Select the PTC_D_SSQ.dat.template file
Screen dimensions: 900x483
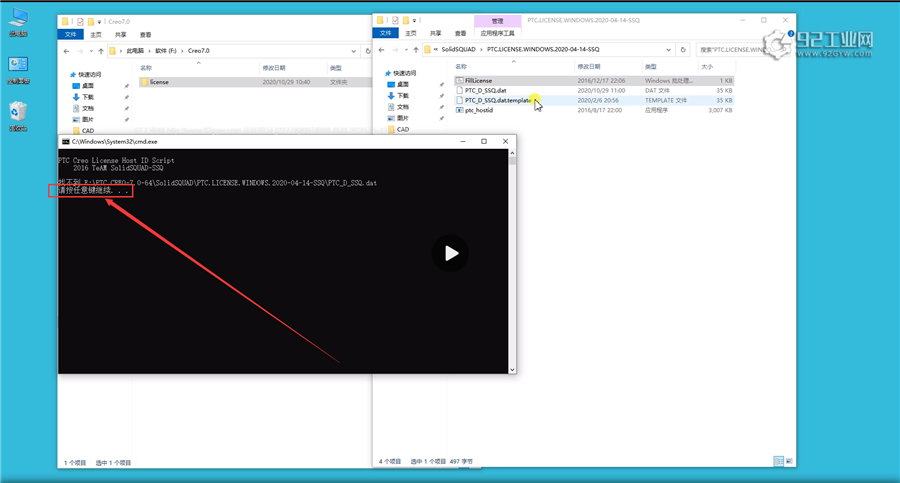pos(594,101)
